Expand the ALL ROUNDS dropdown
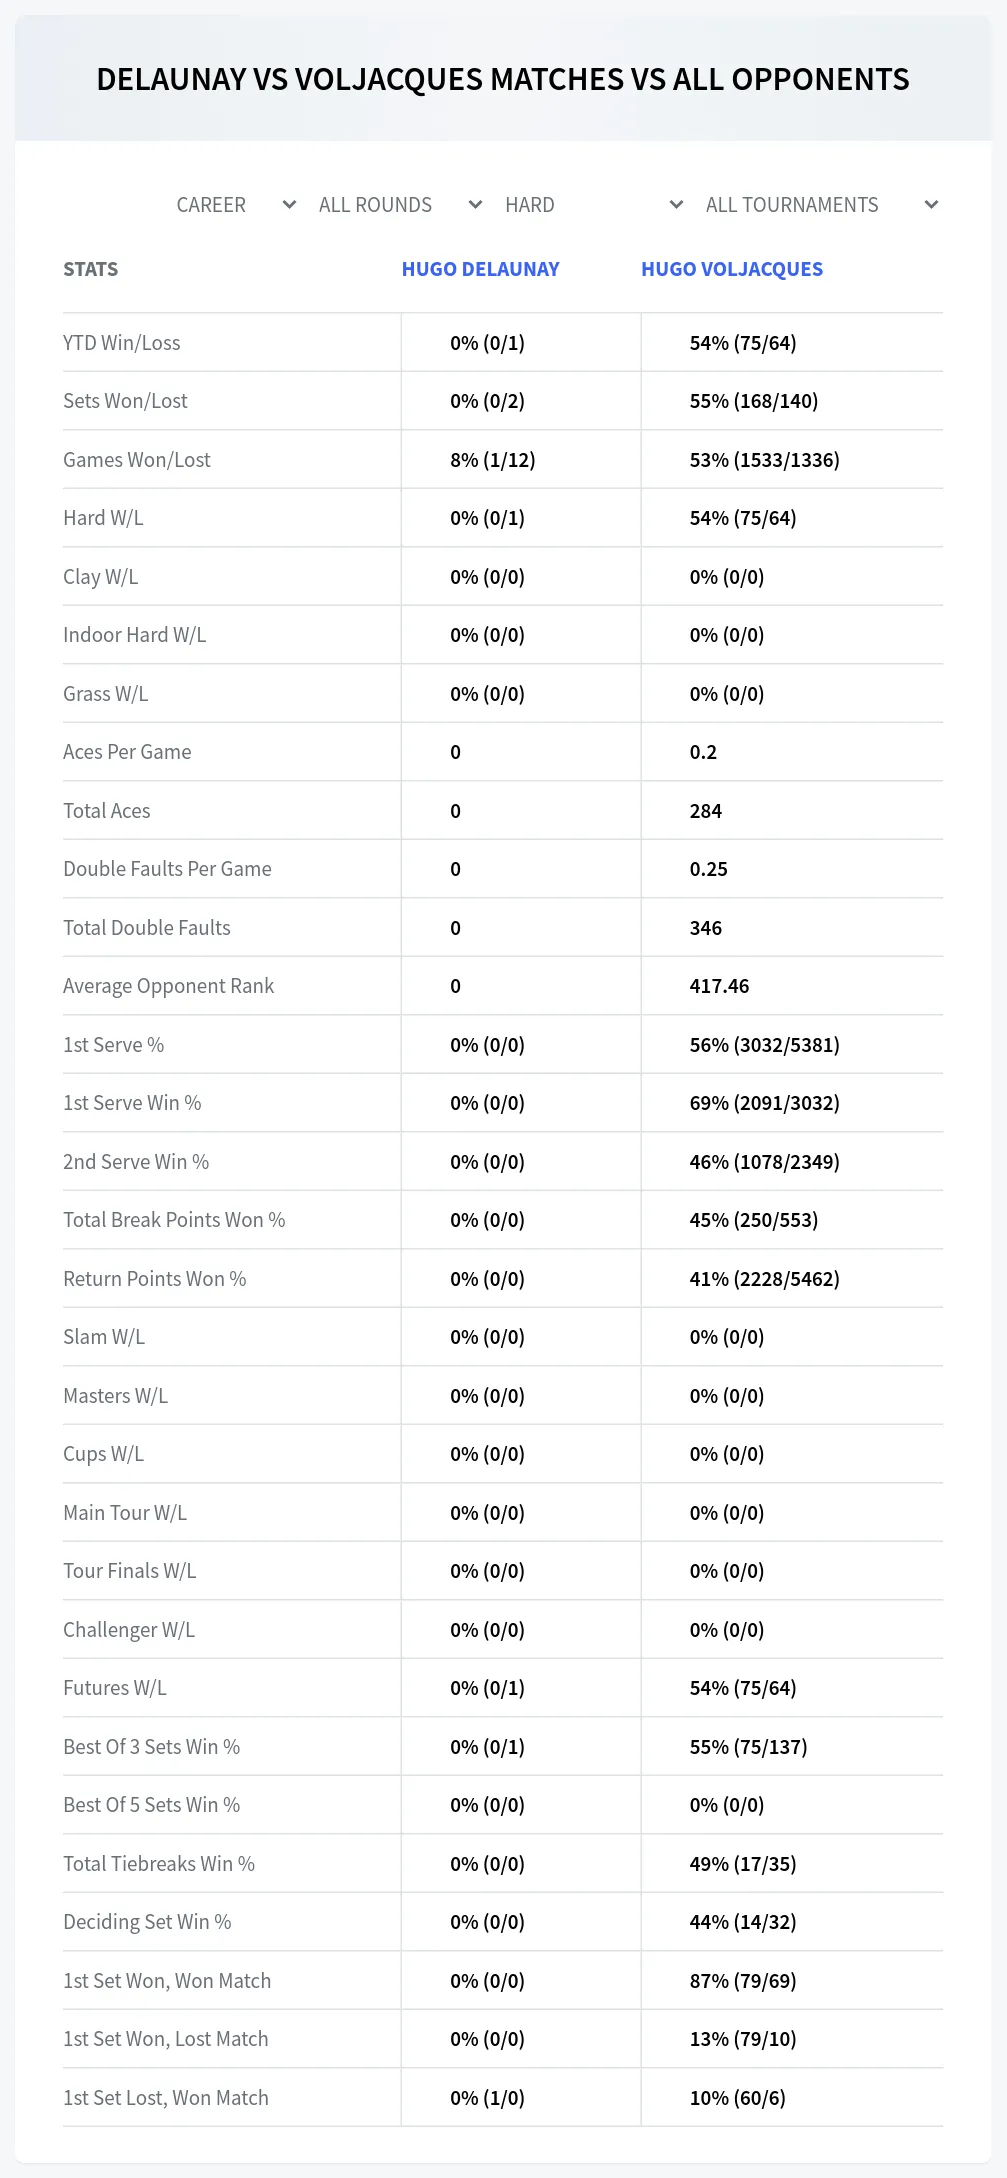Viewport: 1007px width, 2178px height. 400,205
